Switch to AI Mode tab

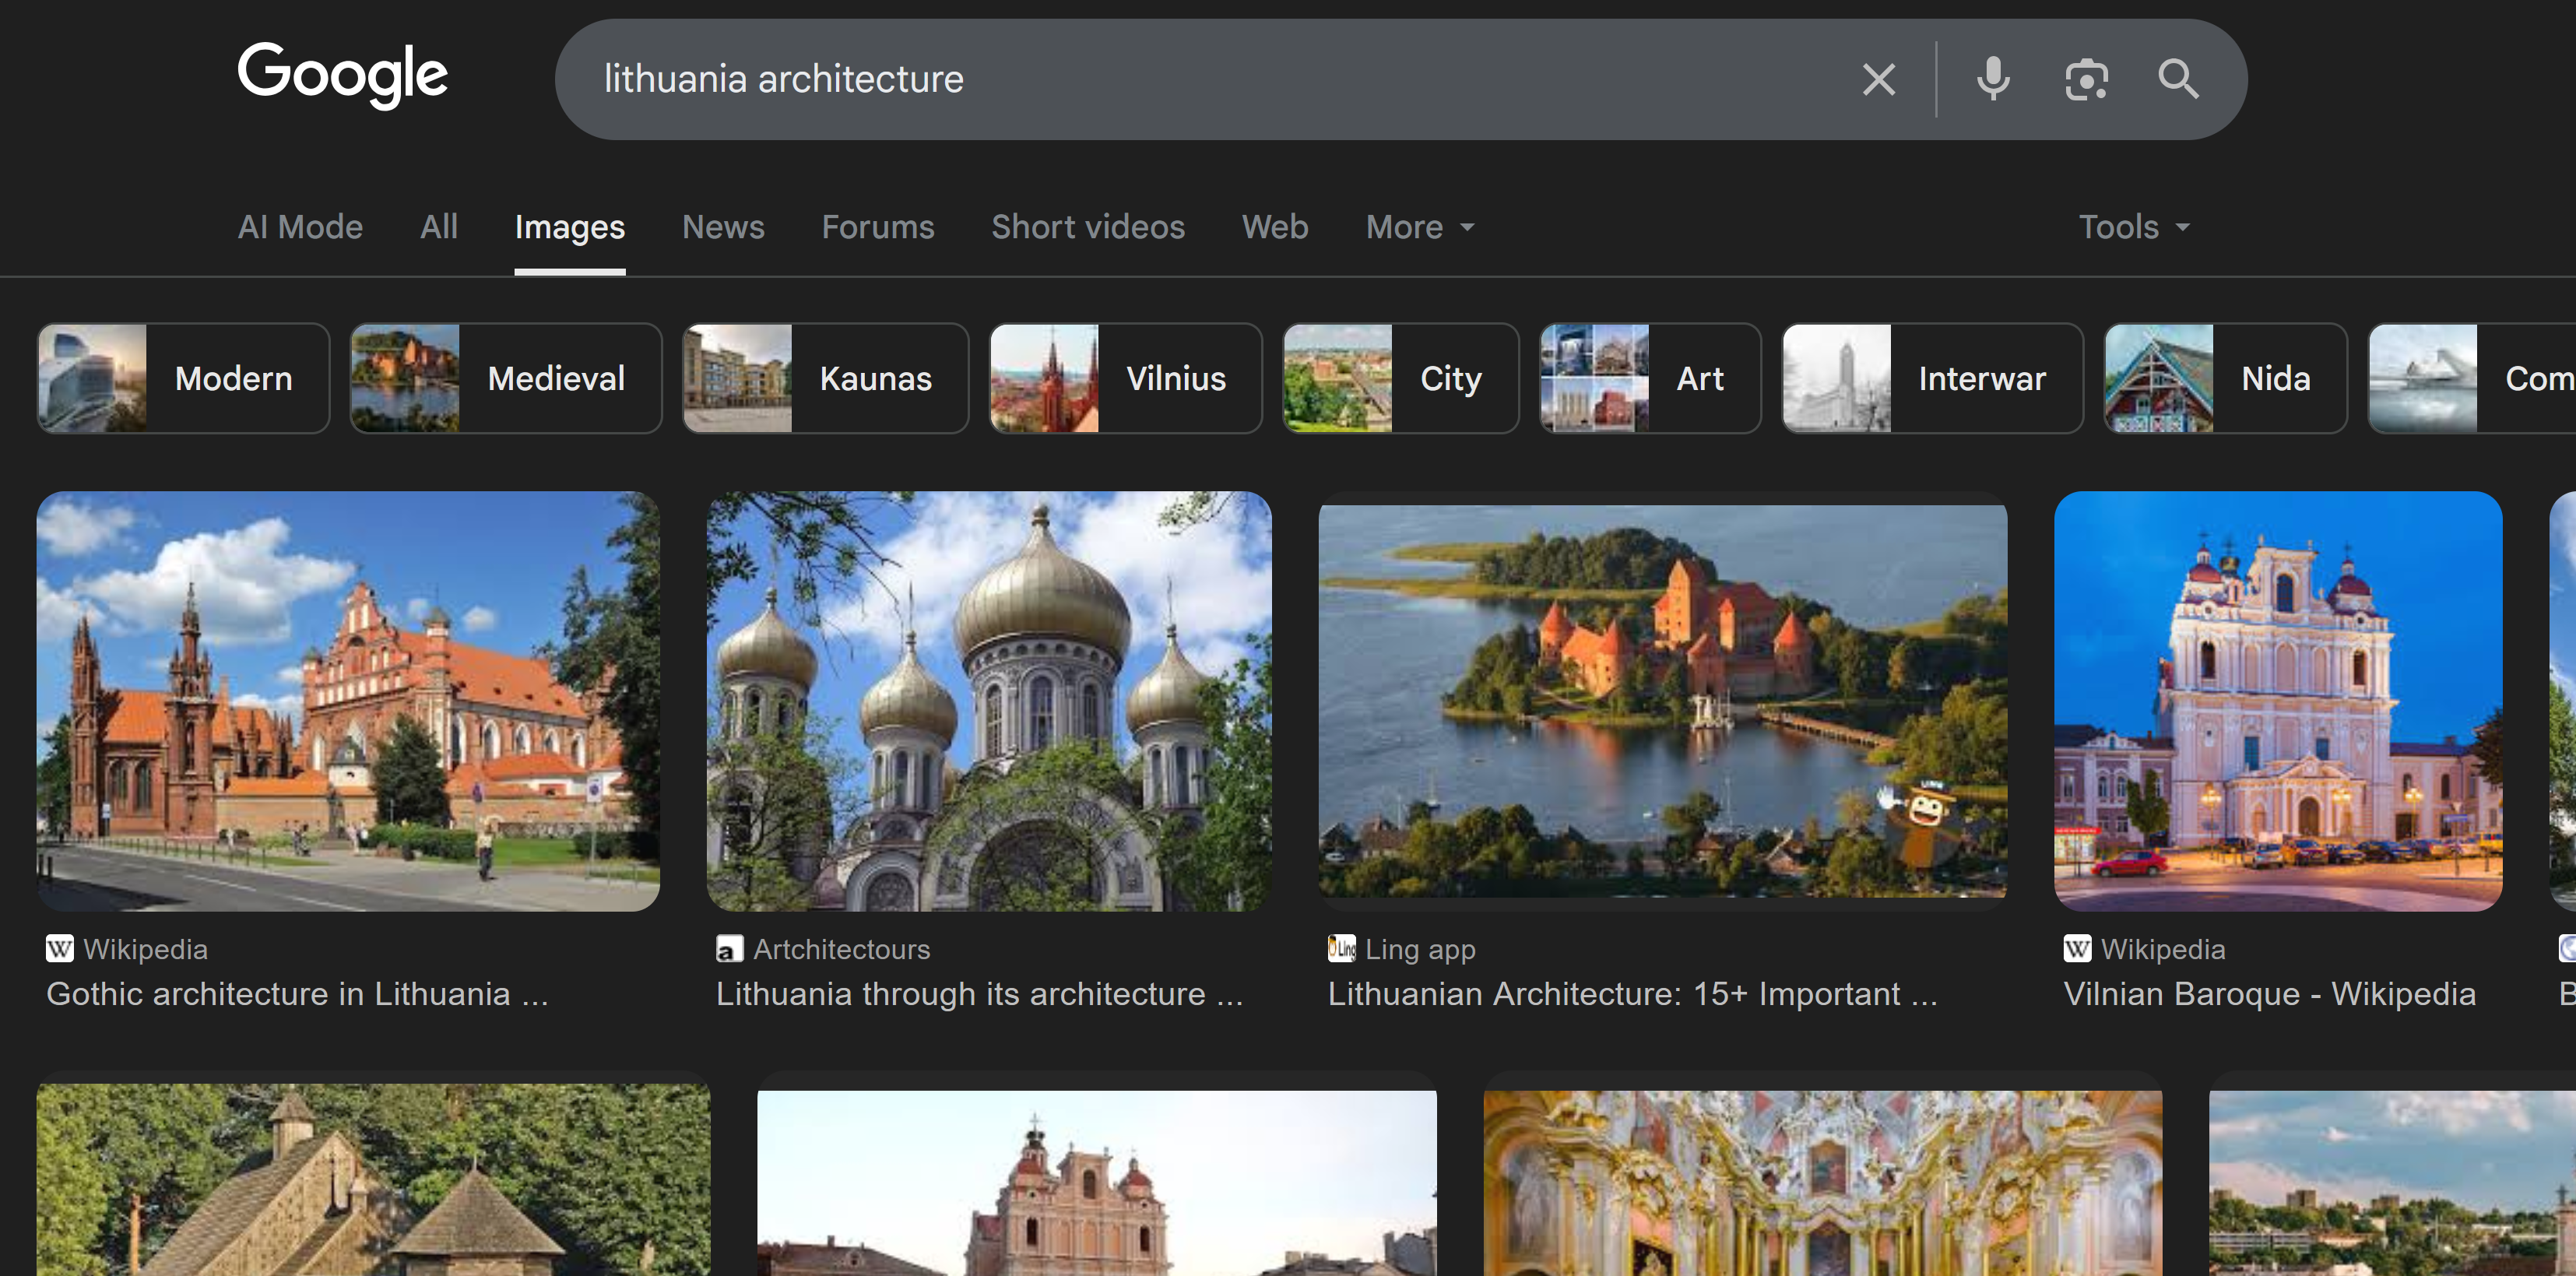click(x=300, y=227)
